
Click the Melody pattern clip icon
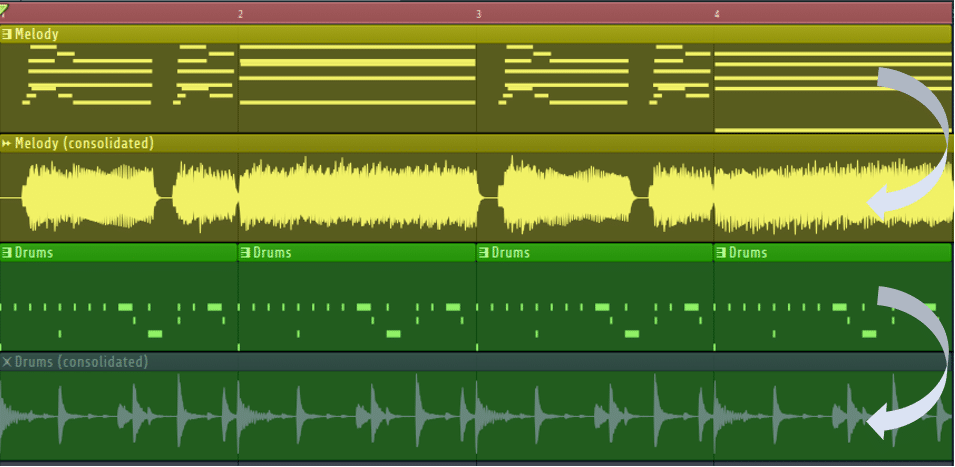coord(7,34)
